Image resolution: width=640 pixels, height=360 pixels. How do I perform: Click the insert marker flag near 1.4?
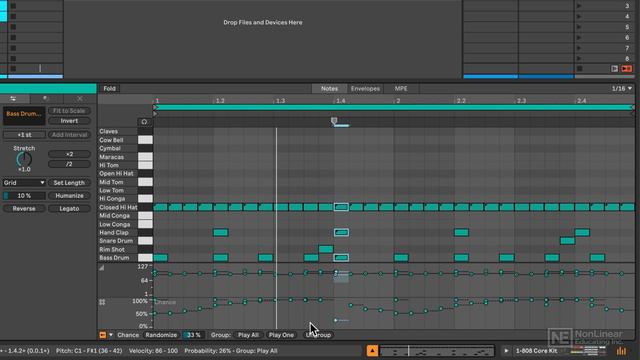(334, 120)
